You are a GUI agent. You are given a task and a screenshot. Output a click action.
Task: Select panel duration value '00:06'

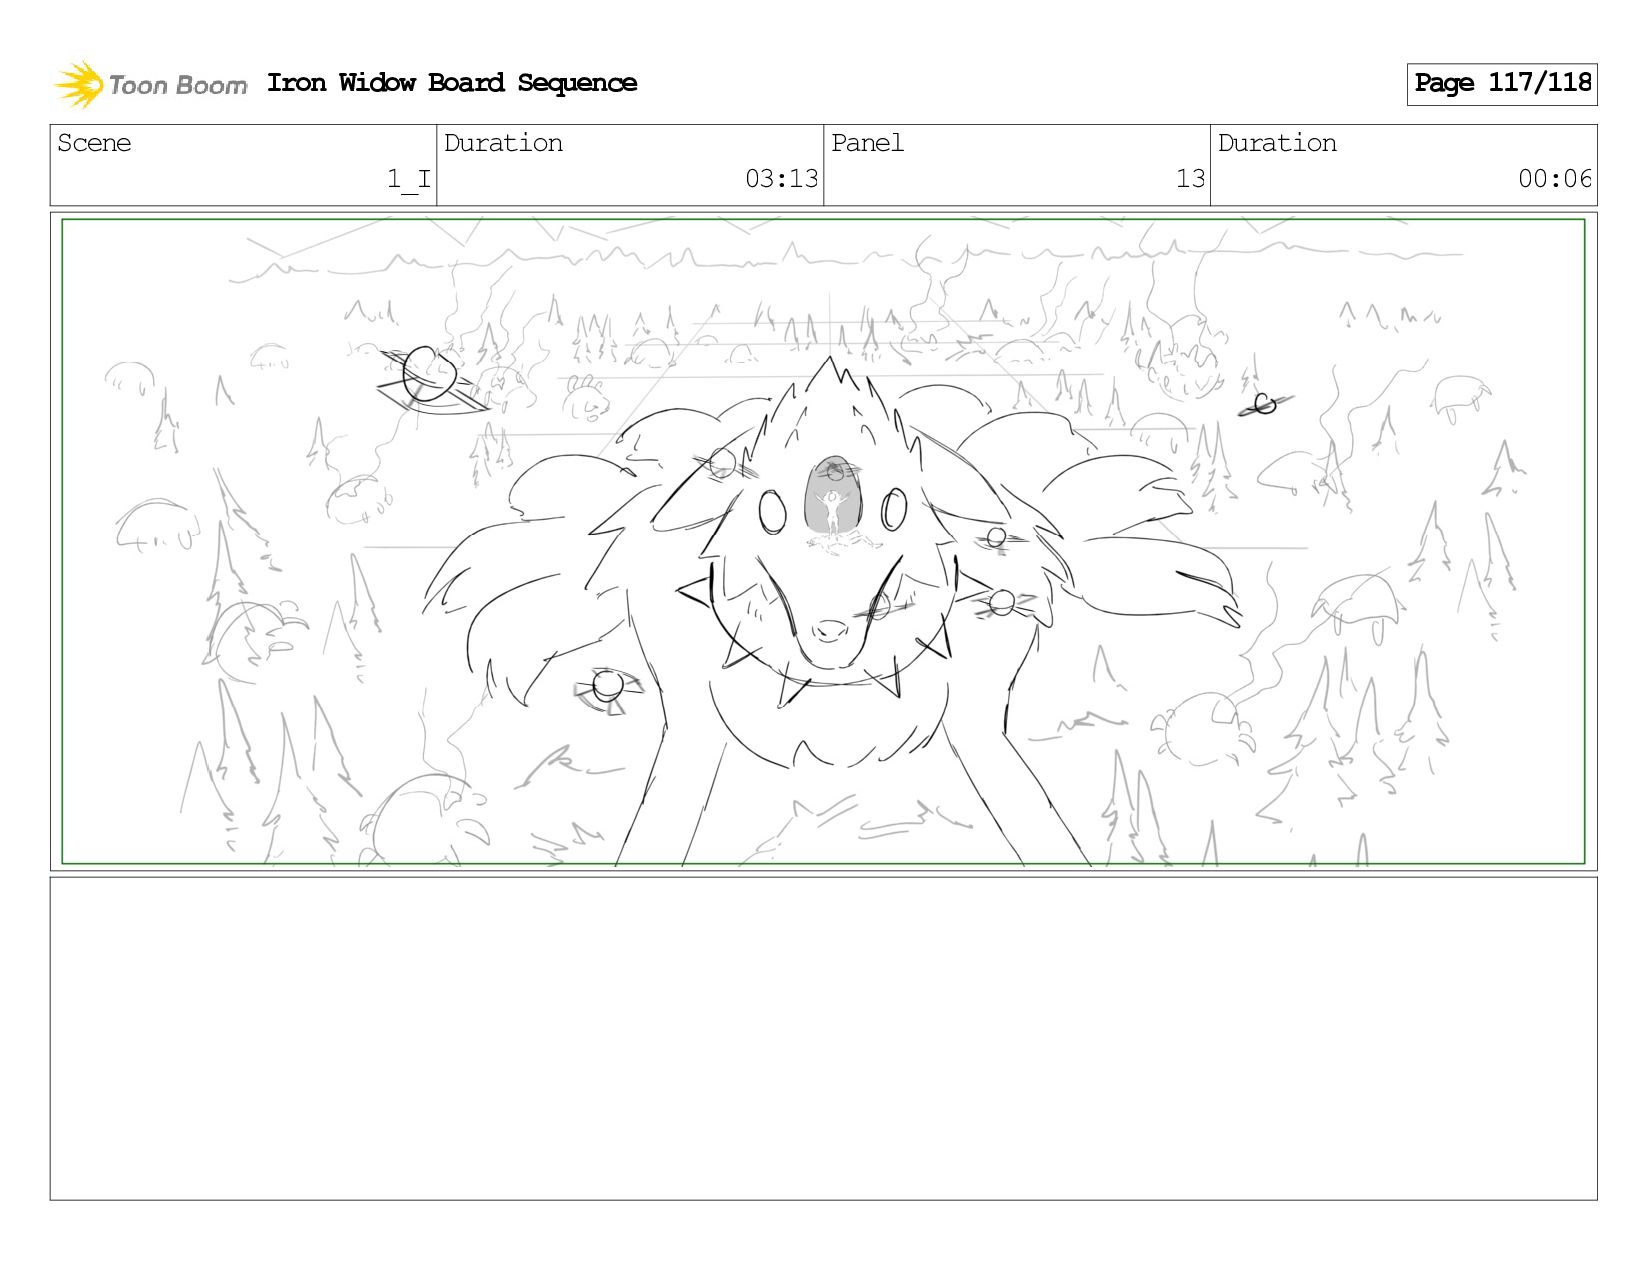pyautogui.click(x=1555, y=179)
